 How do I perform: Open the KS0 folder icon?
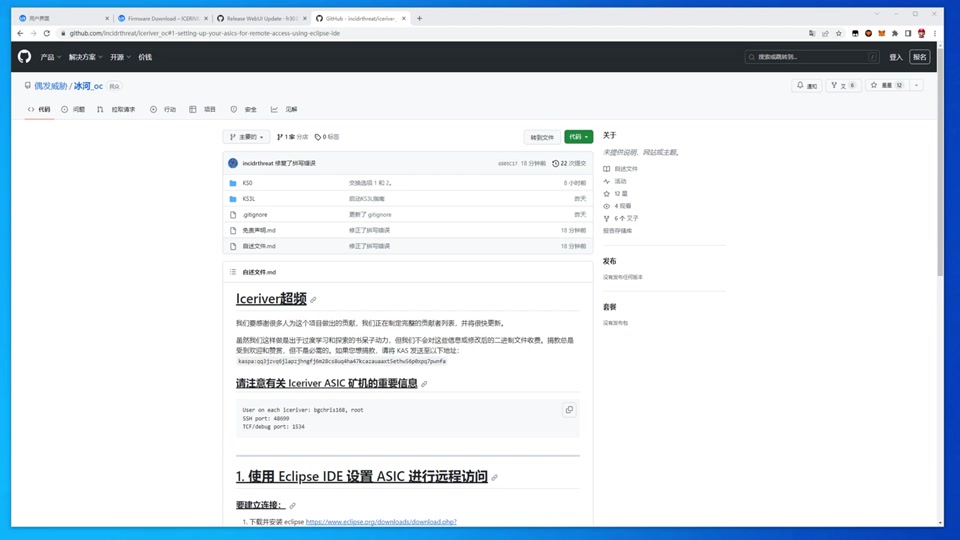click(x=233, y=183)
